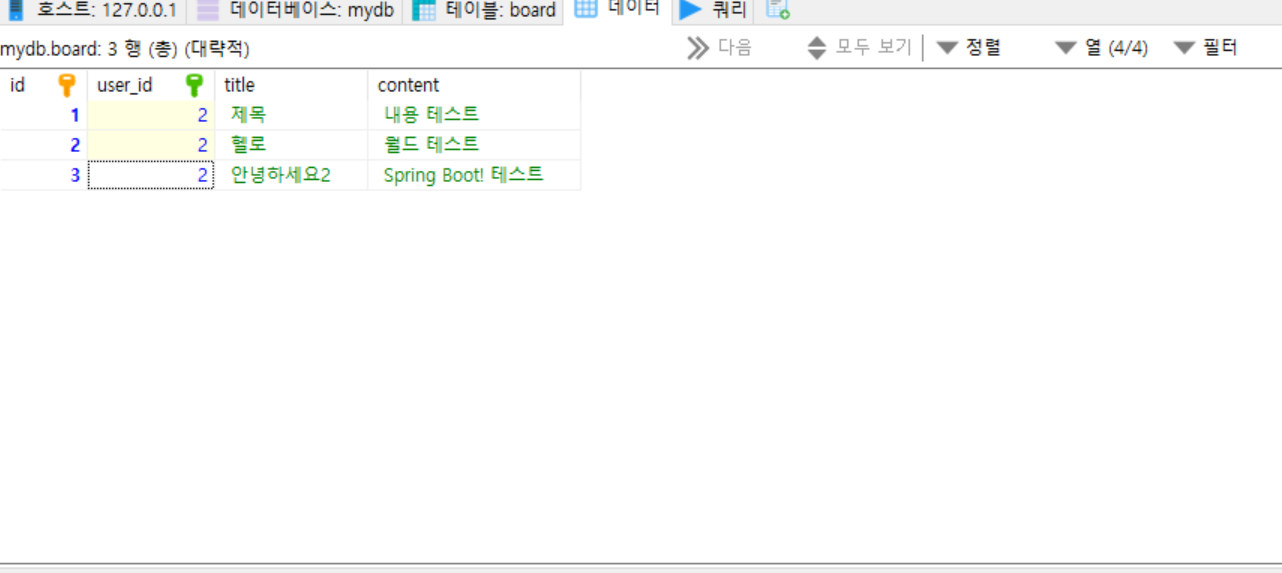The height and width of the screenshot is (573, 1282).
Task: Select the content cell 내용 테스트
Action: click(474, 115)
